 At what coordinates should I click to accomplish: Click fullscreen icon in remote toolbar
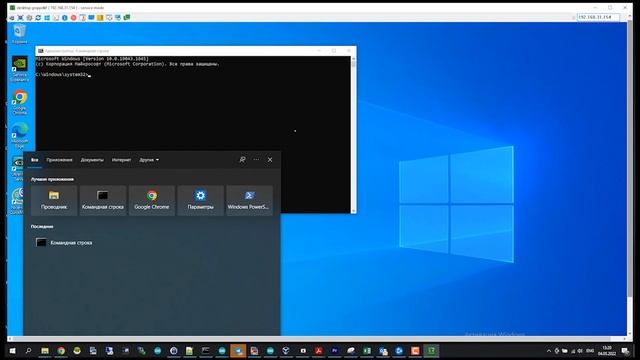(x=20, y=18)
